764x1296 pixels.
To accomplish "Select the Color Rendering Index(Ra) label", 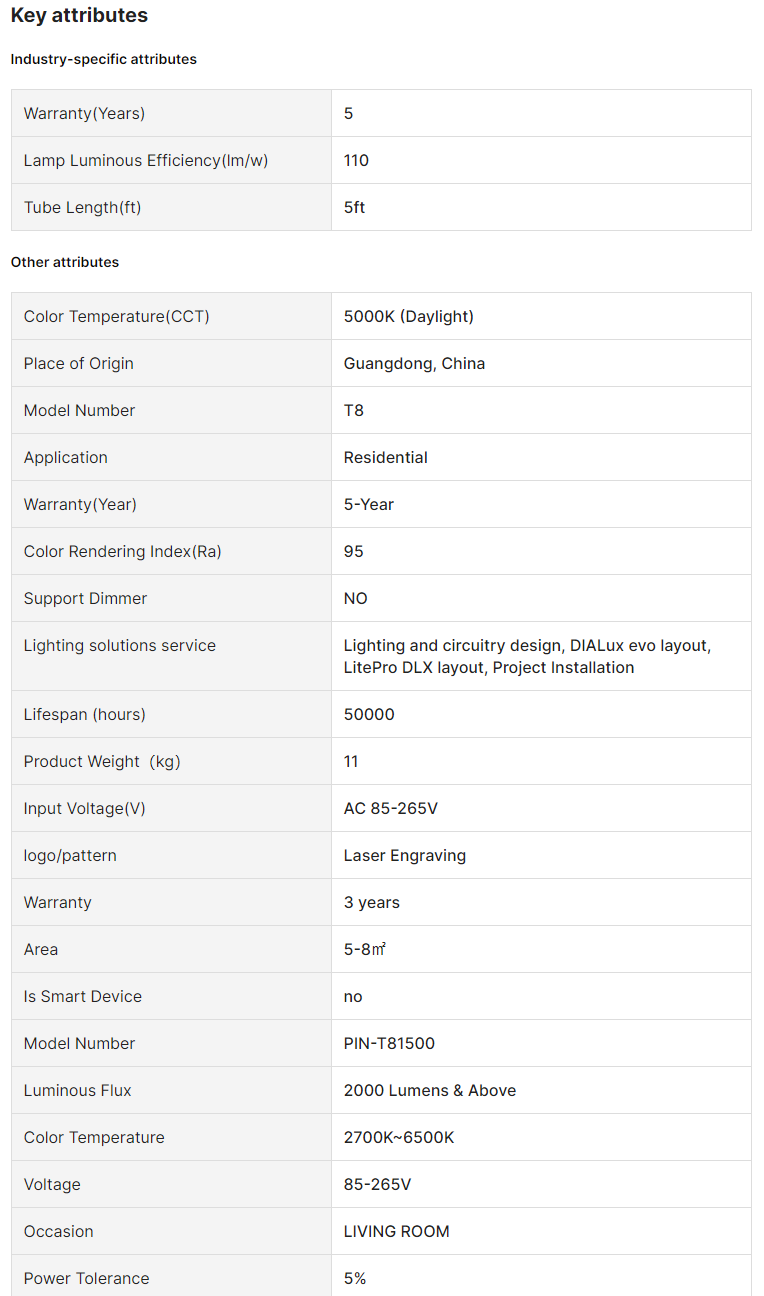I will pos(123,551).
